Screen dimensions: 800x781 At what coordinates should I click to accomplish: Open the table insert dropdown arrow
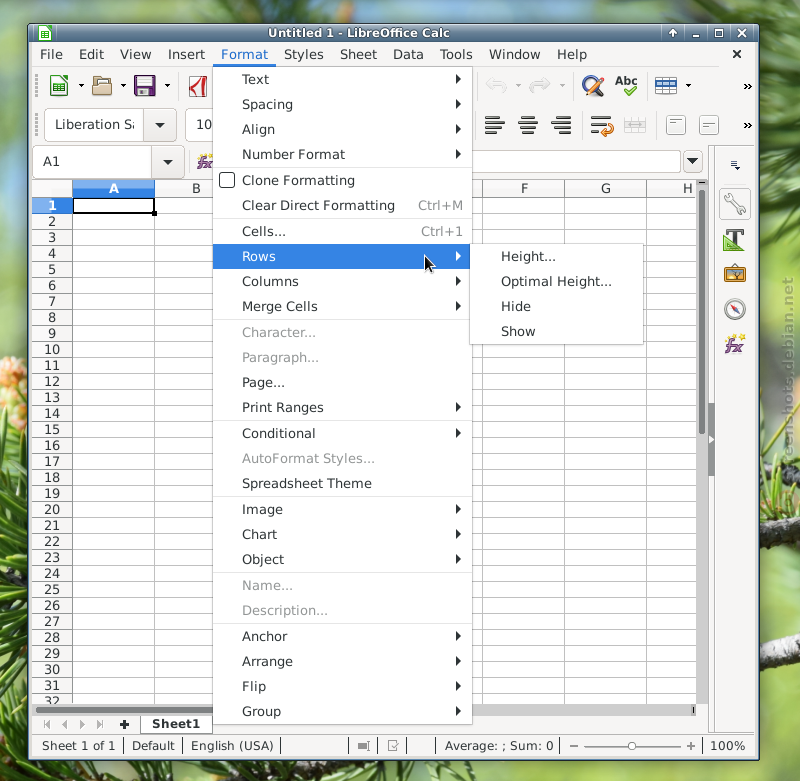pyautogui.click(x=688, y=86)
